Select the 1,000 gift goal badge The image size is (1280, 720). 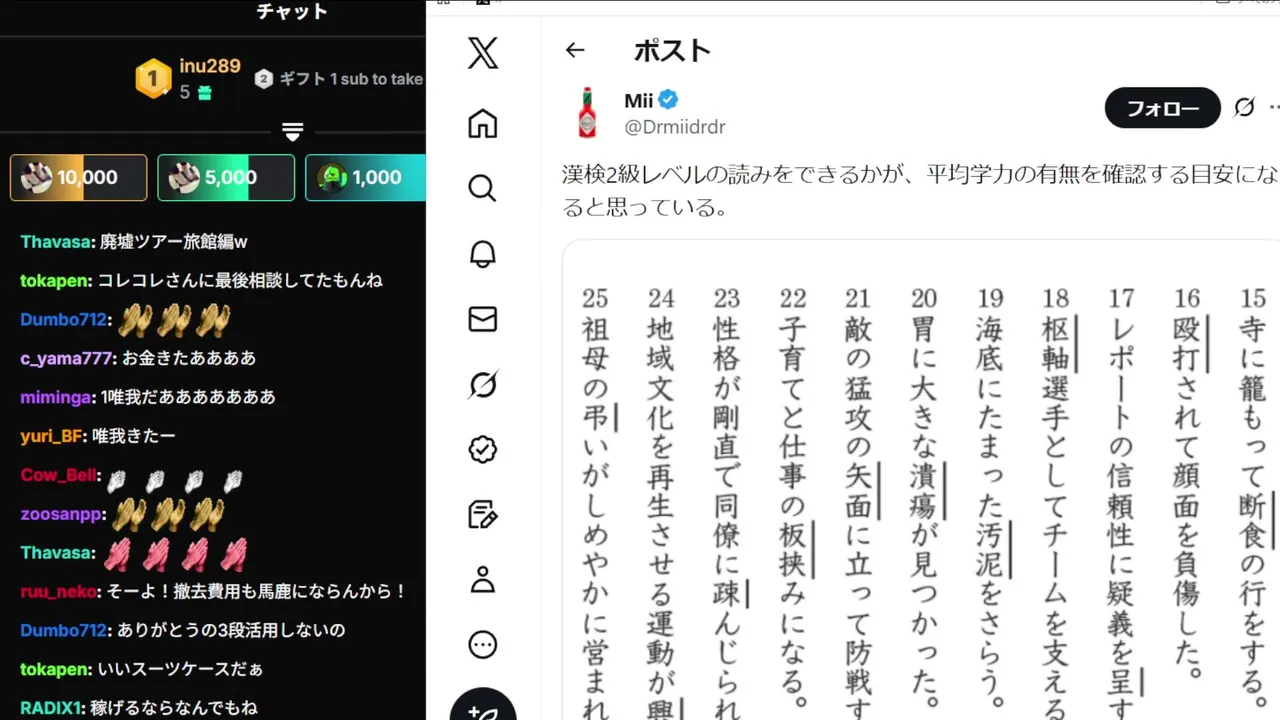tap(365, 178)
